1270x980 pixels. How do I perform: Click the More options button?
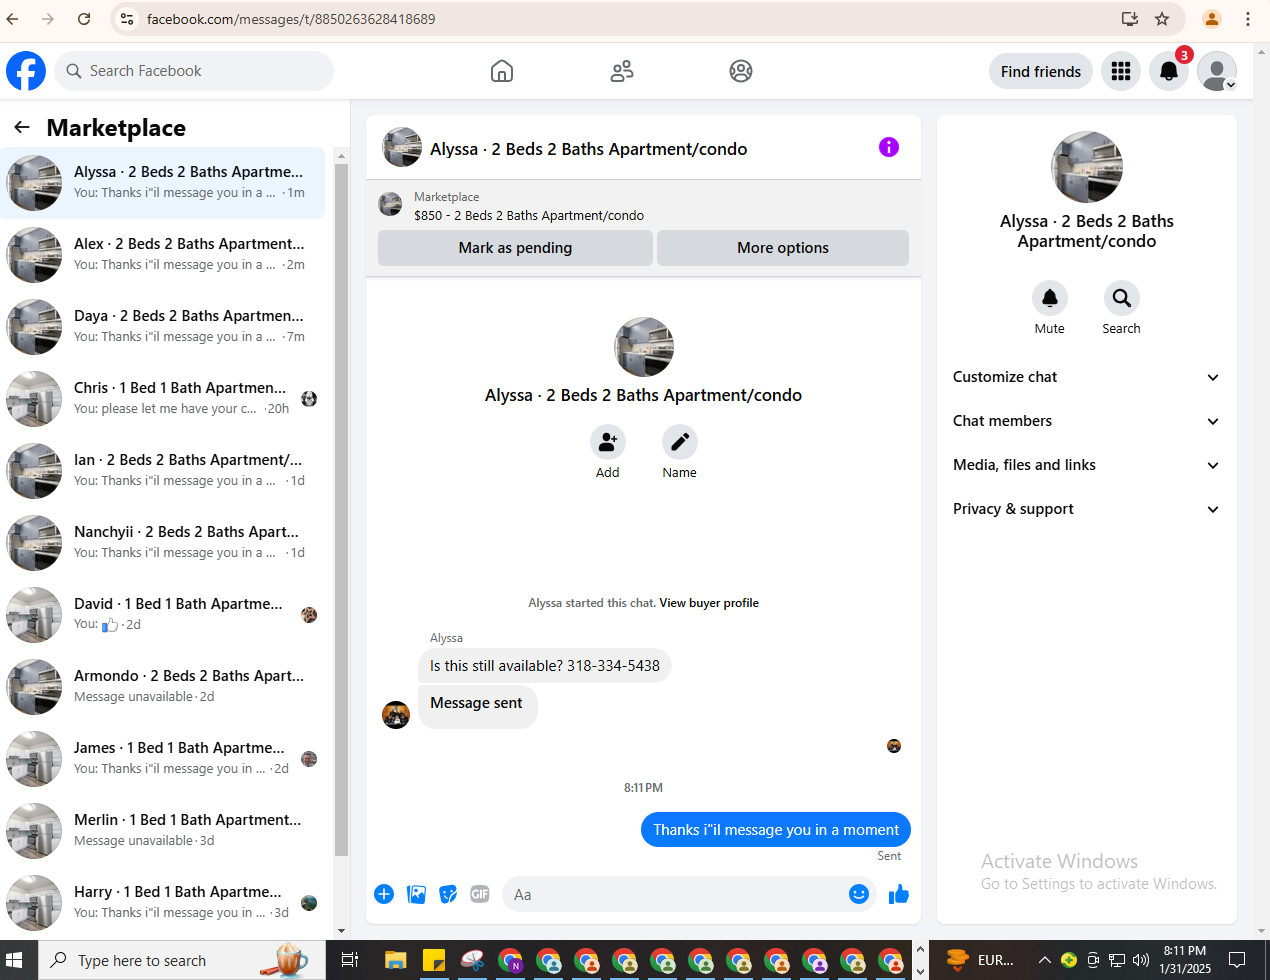[783, 248]
